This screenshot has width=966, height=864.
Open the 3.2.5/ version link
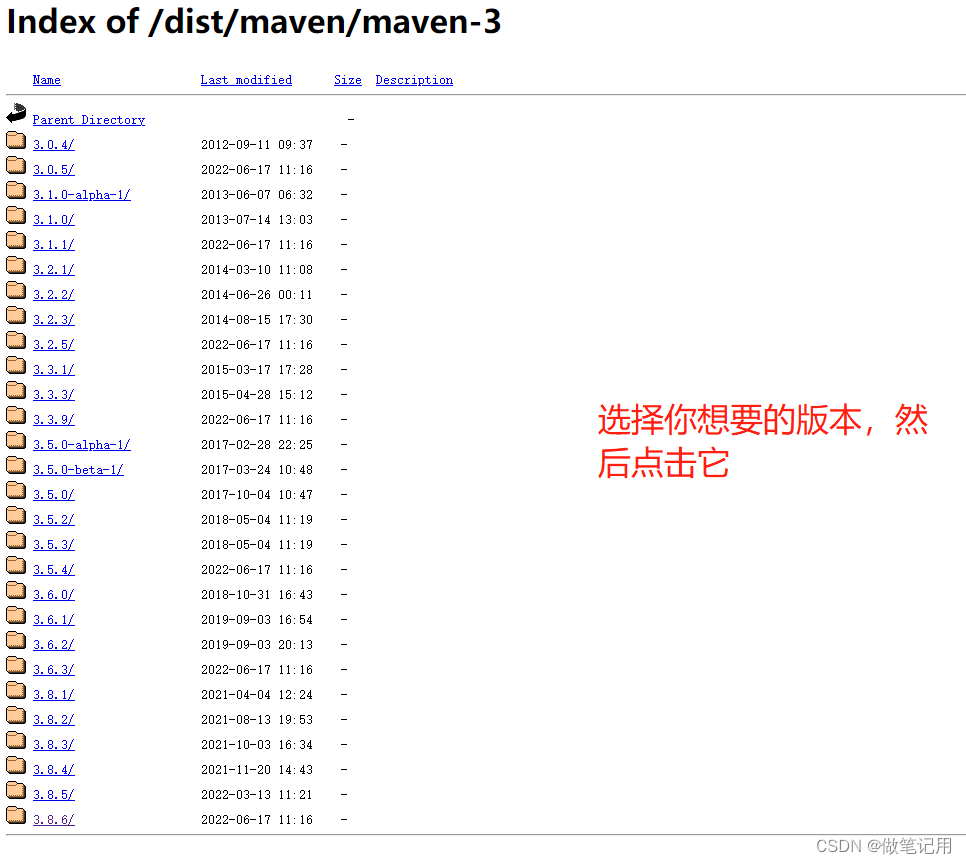[54, 344]
